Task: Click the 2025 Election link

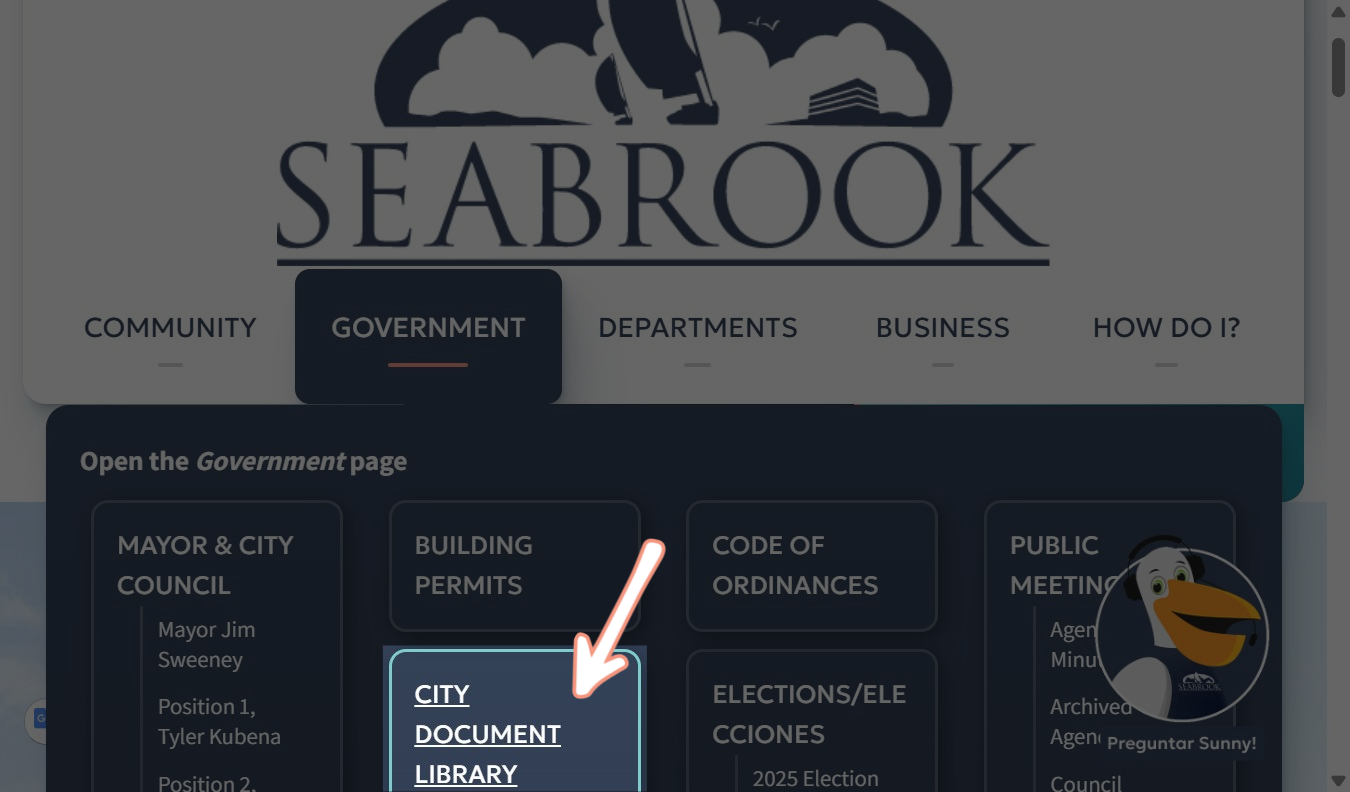Action: point(815,779)
